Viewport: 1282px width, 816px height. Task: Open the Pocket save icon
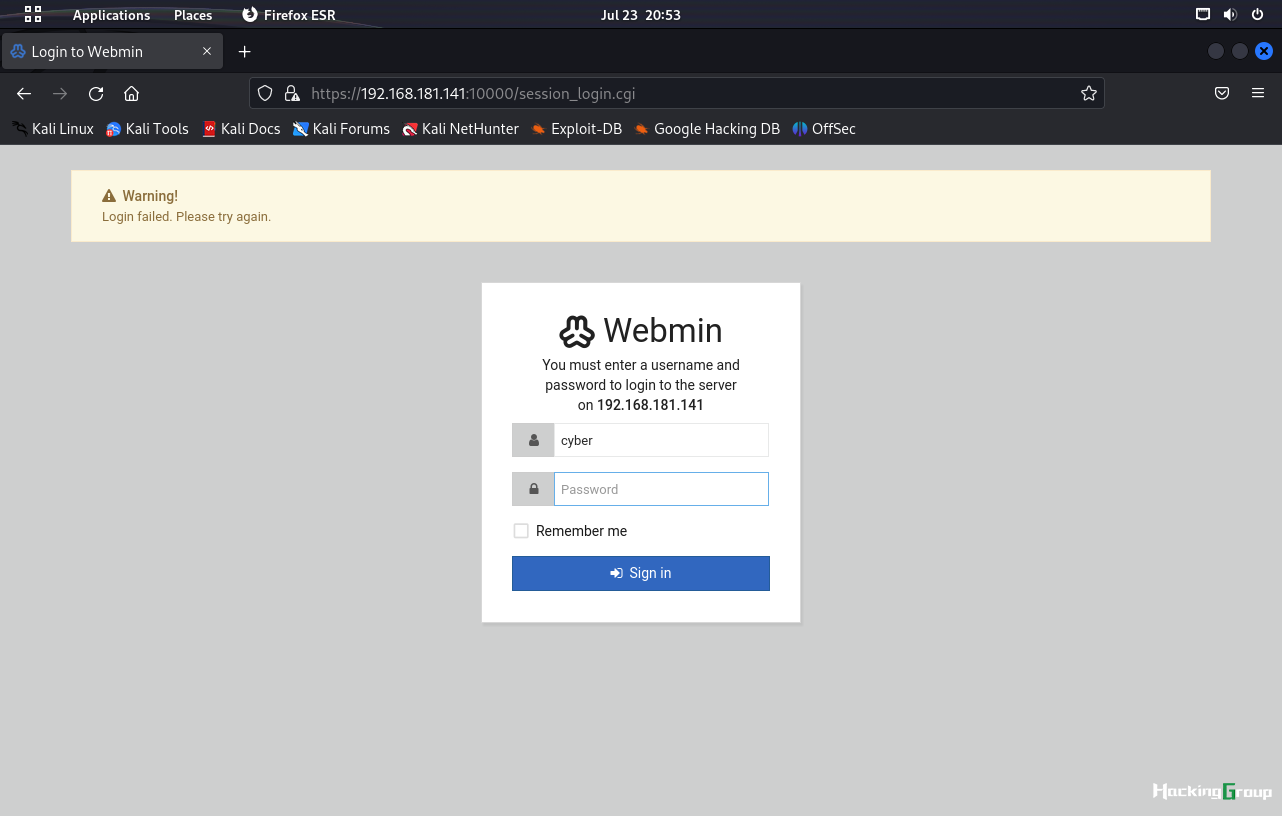coord(1222,94)
